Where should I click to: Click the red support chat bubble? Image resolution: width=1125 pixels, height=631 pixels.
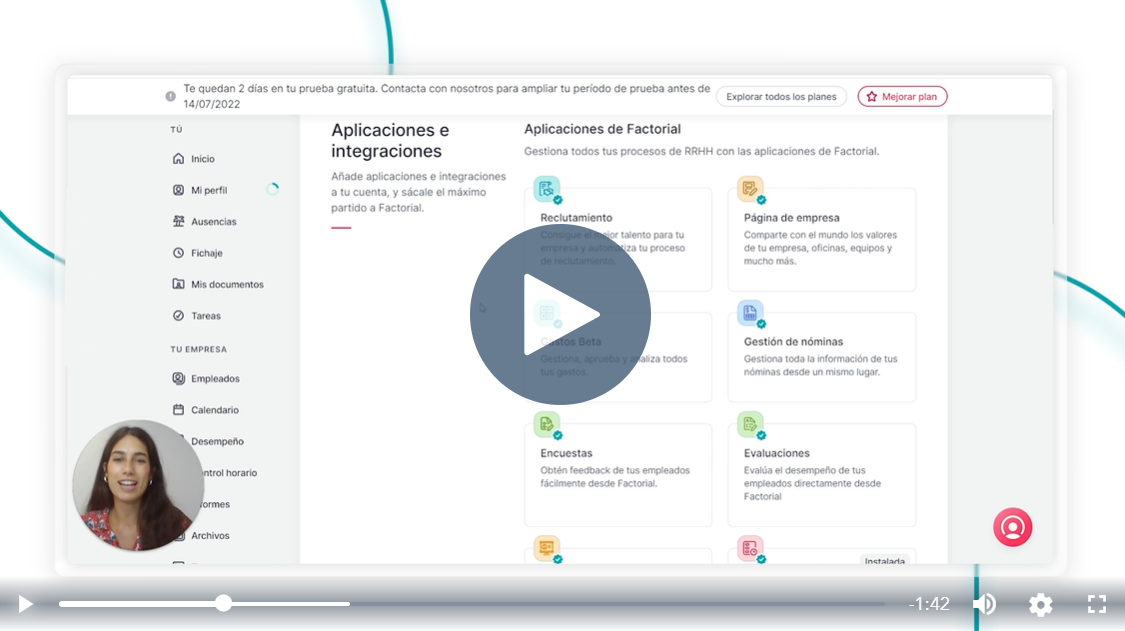coord(1012,527)
